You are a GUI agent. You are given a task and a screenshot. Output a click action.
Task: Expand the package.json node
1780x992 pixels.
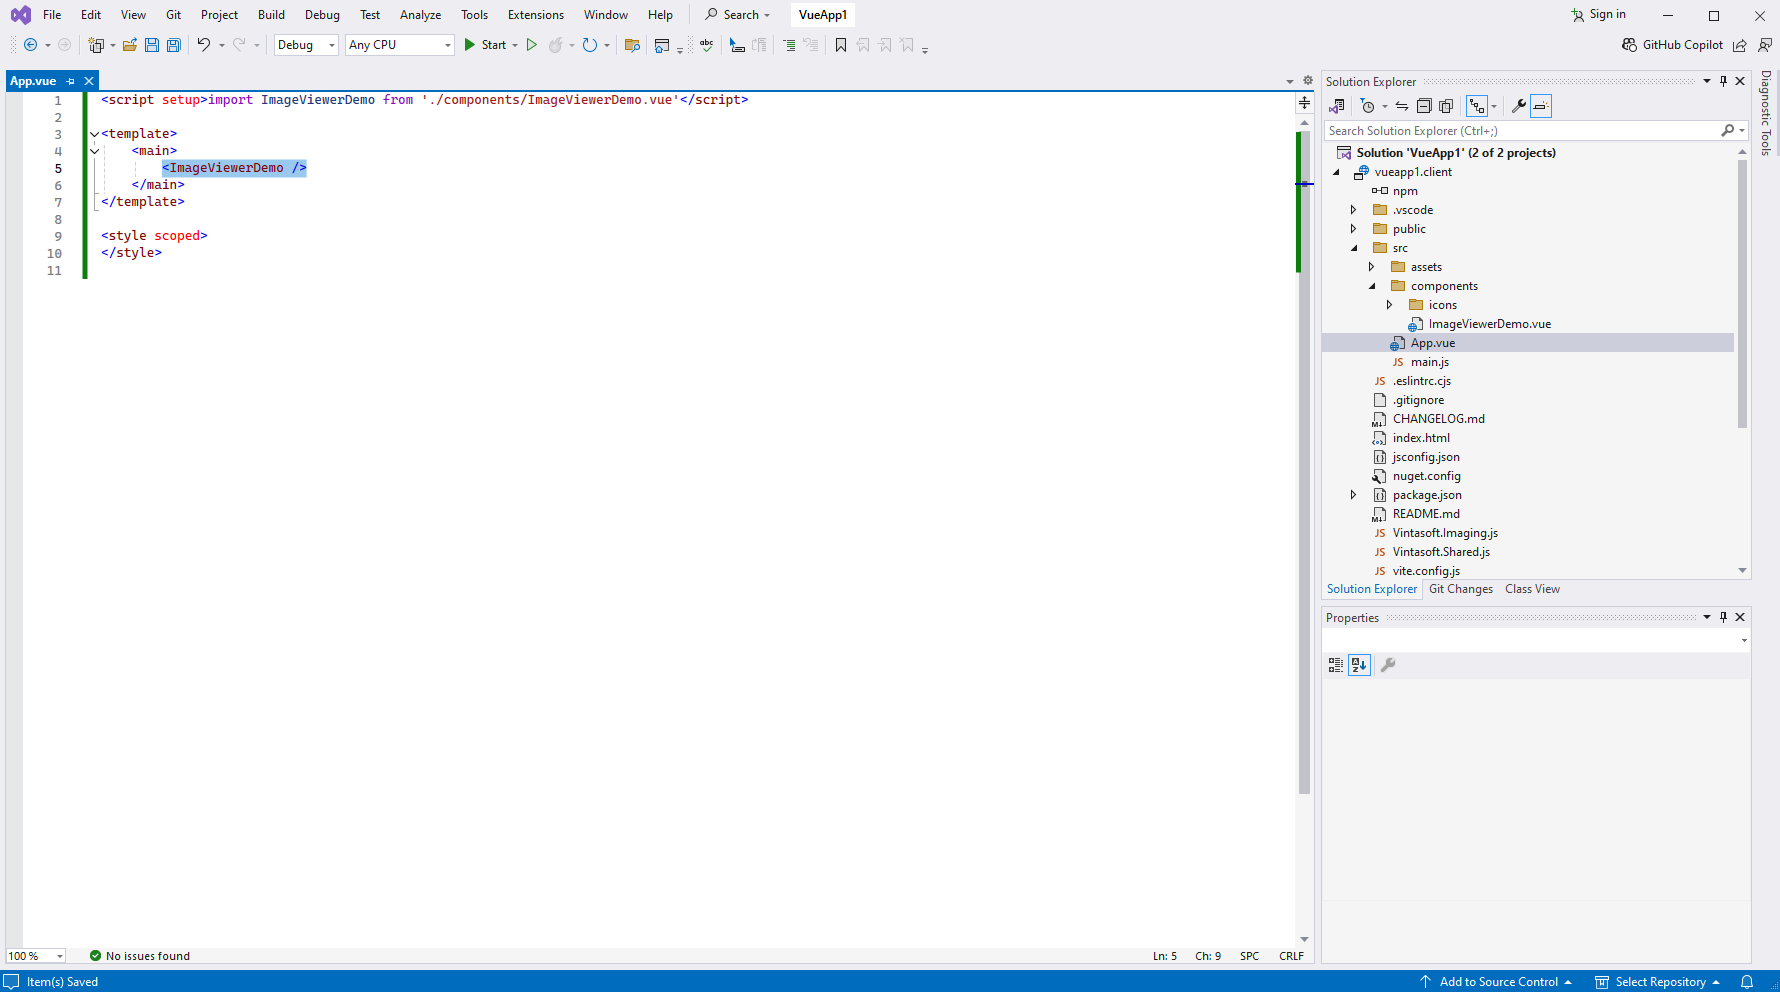tap(1354, 495)
